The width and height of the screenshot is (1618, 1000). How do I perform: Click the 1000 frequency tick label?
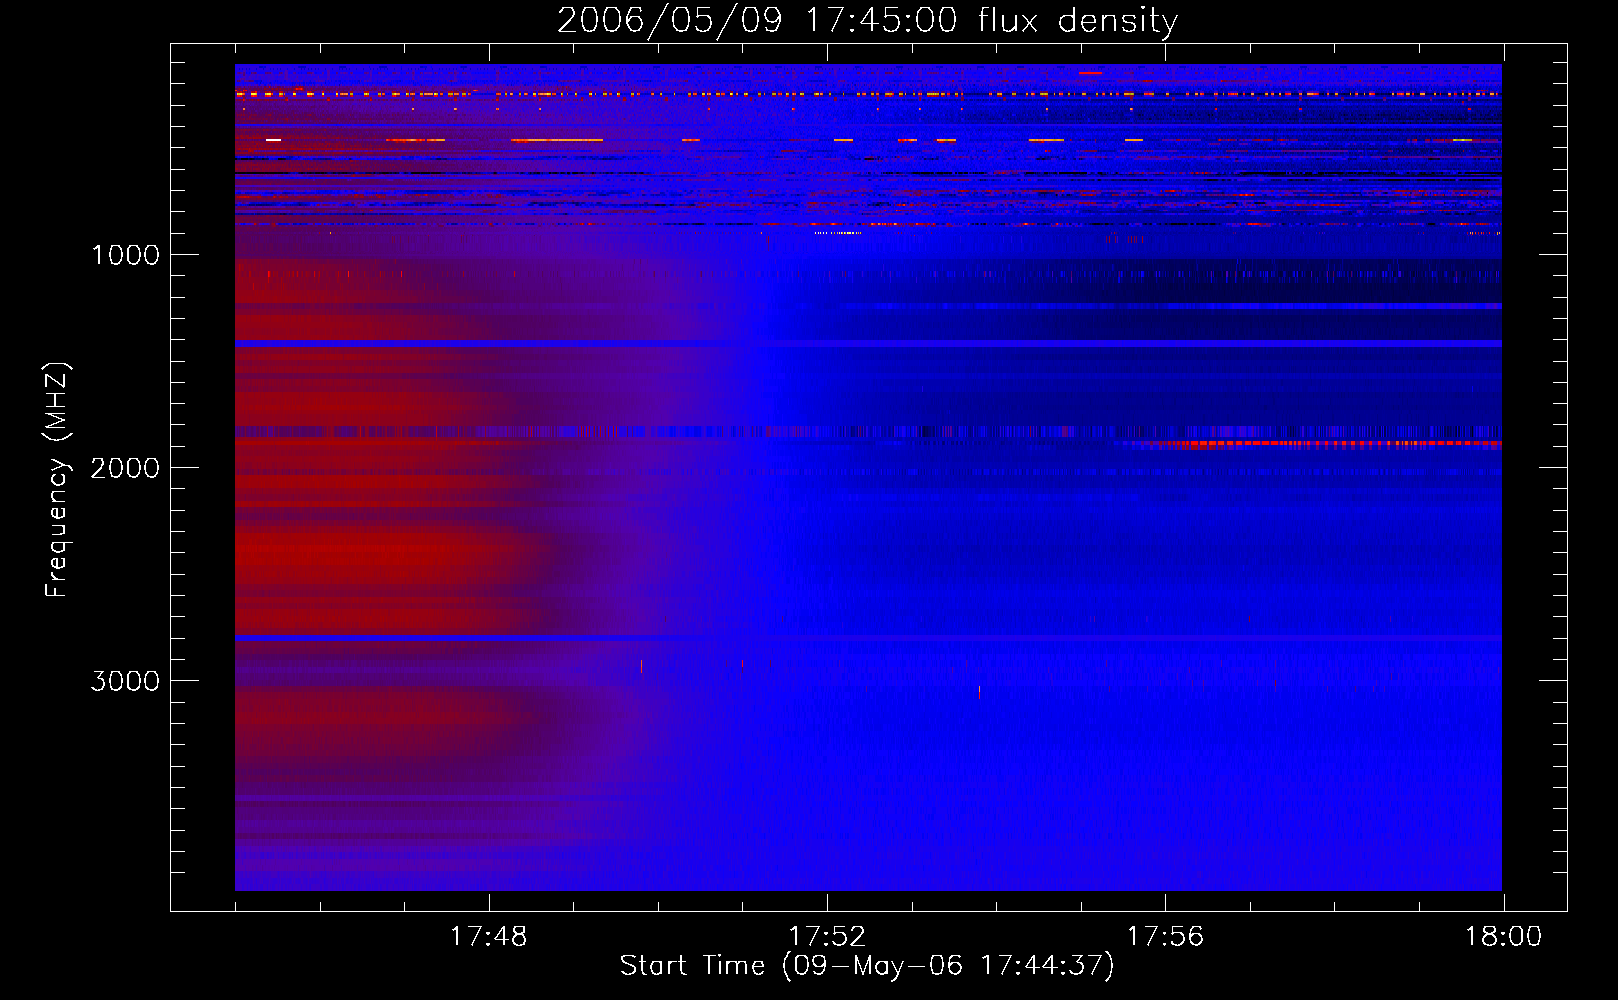(x=125, y=255)
